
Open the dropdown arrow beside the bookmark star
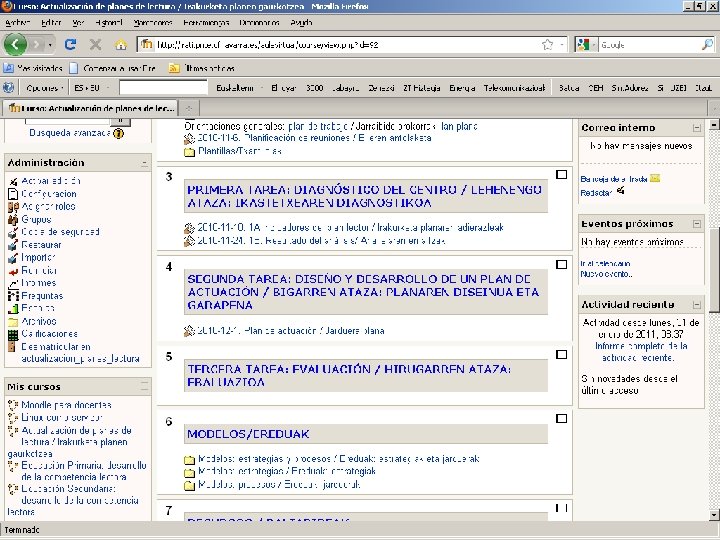pyautogui.click(x=562, y=45)
